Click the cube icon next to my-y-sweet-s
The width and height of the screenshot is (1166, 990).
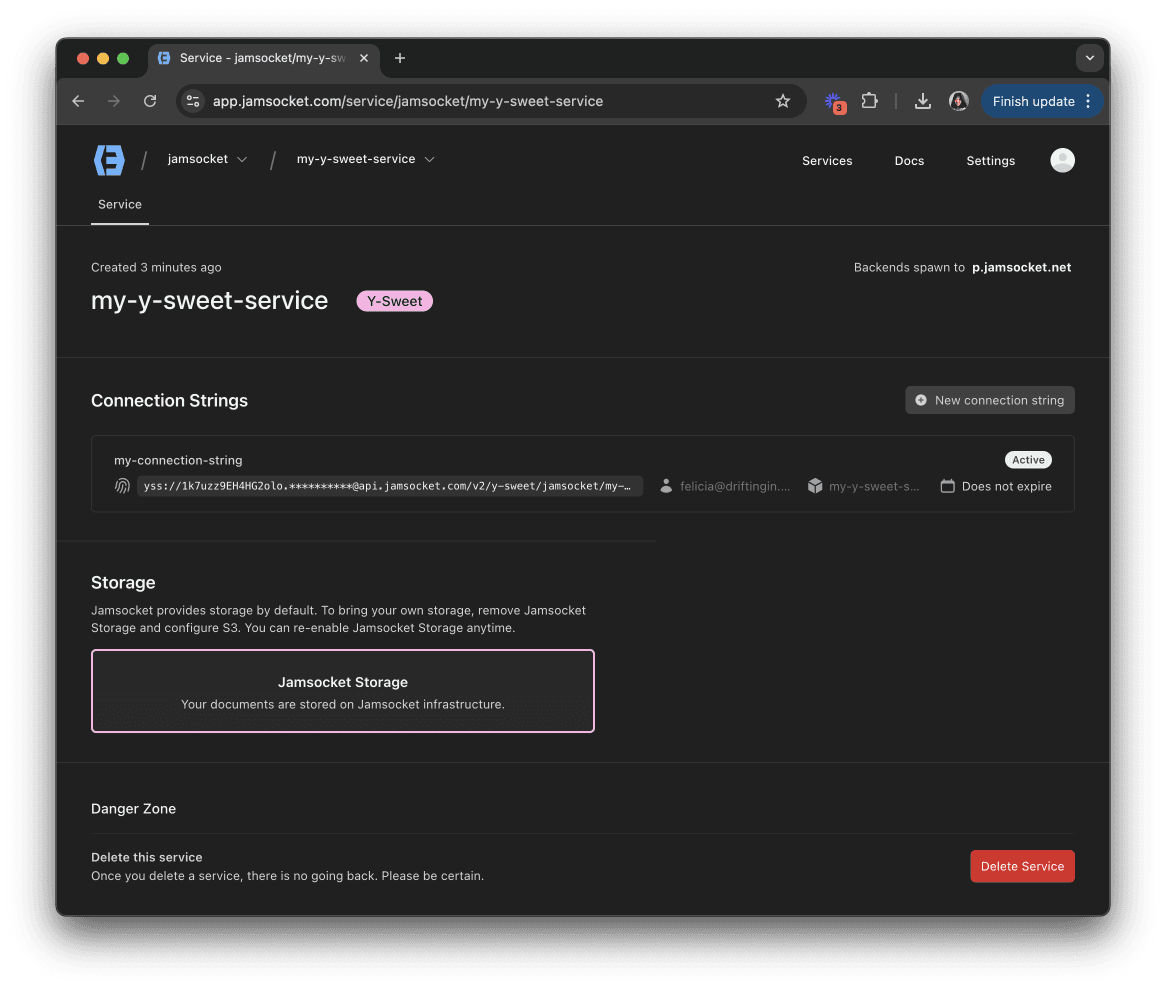[816, 486]
